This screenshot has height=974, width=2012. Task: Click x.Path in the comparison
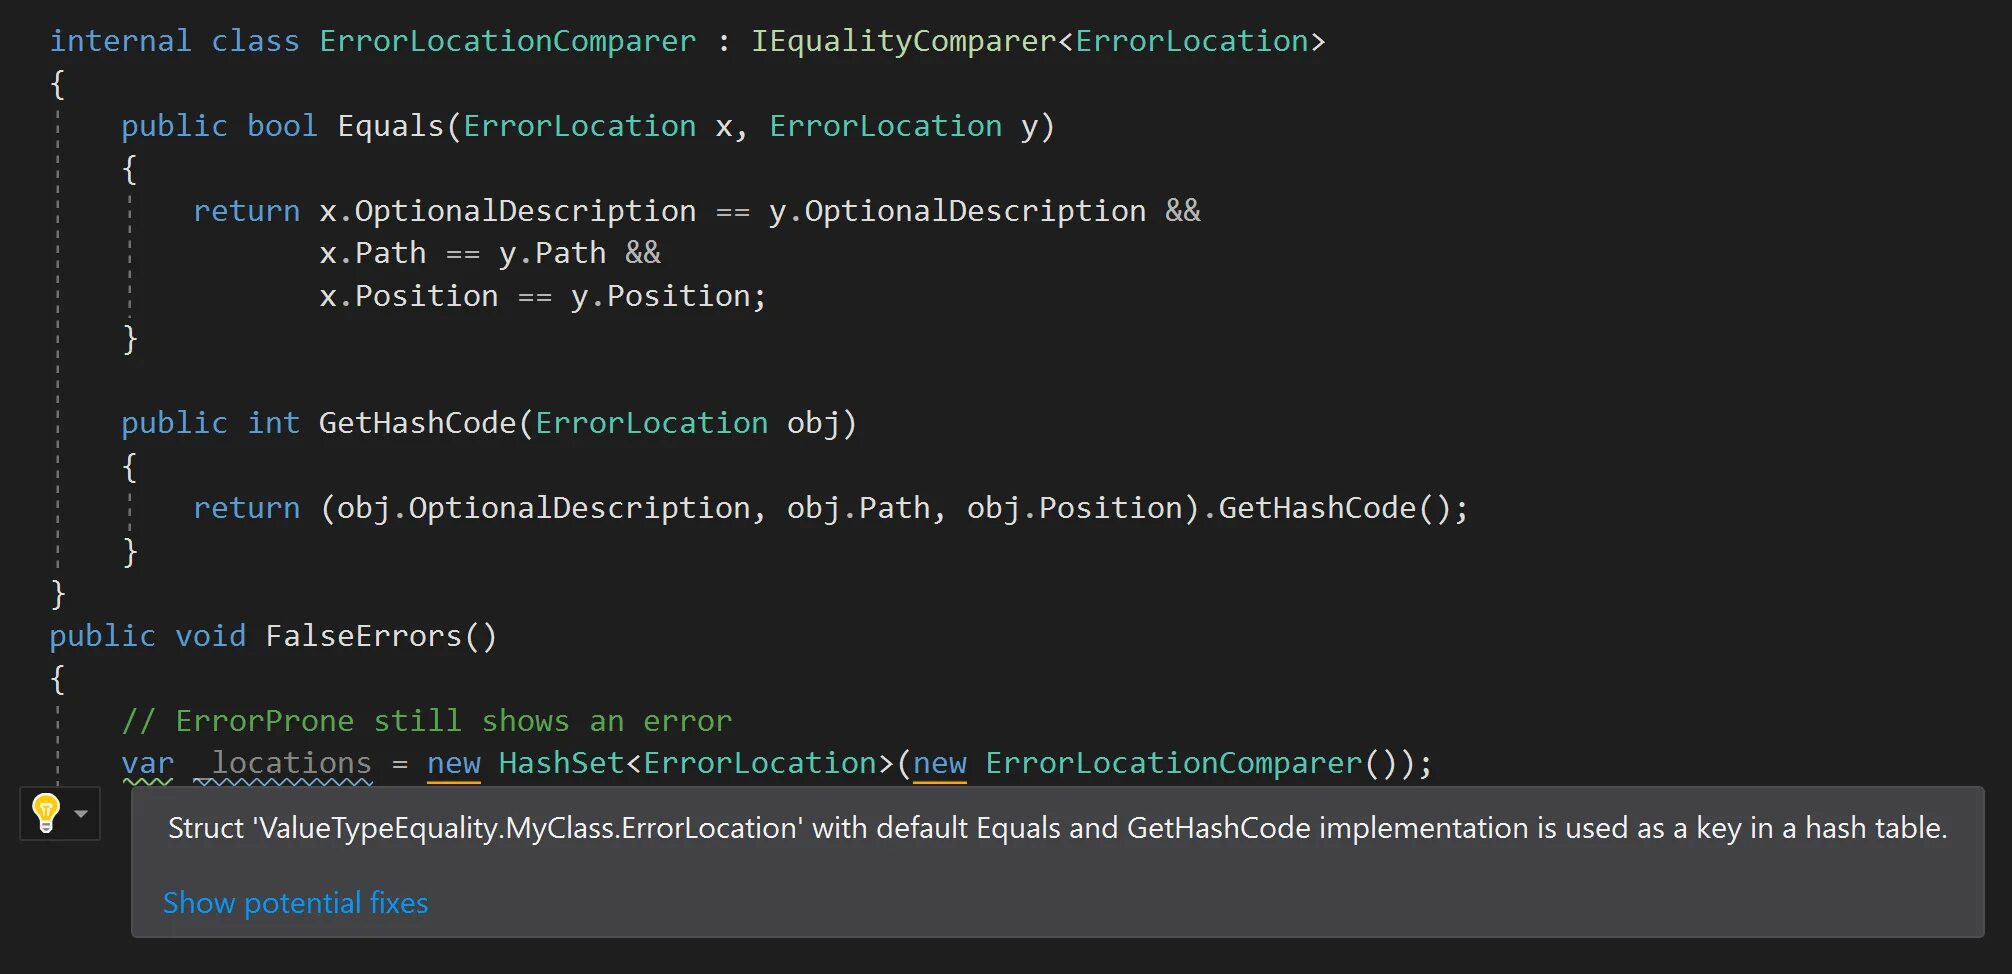coord(372,253)
